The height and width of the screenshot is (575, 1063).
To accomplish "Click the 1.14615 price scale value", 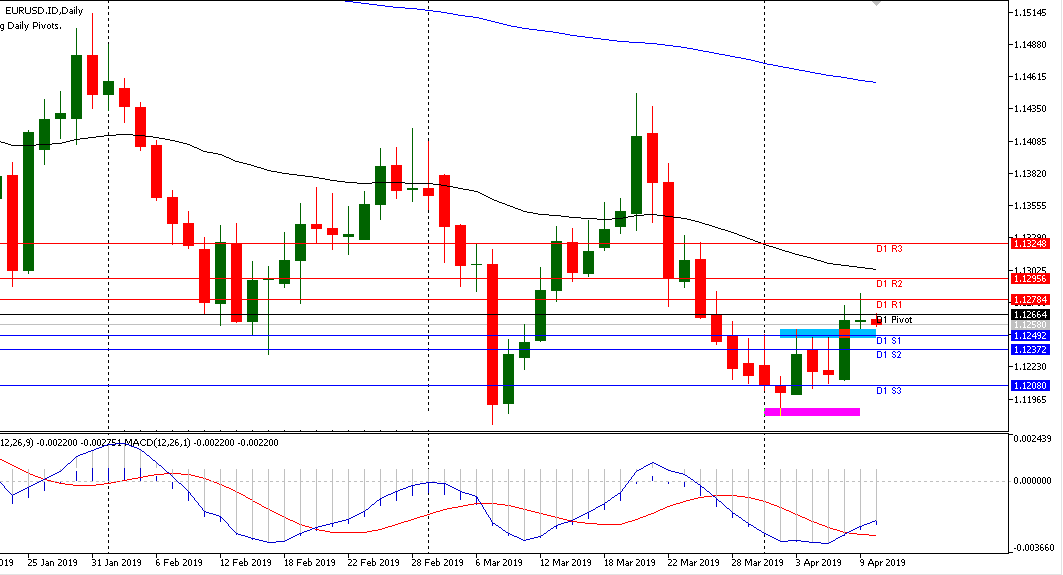I will pos(1030,77).
